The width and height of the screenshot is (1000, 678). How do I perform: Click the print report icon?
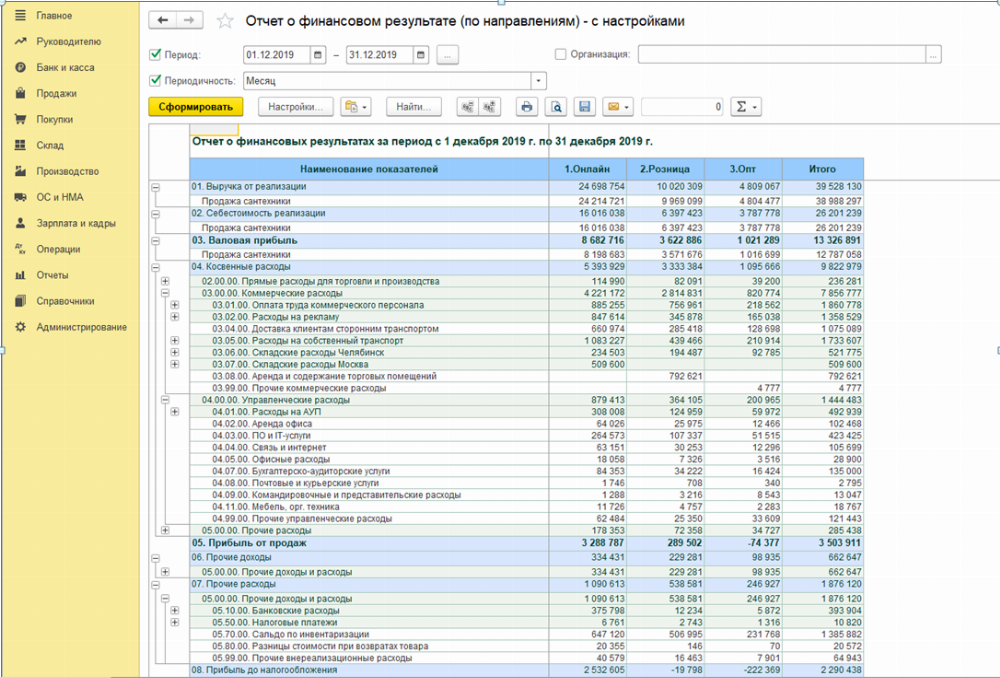click(527, 106)
